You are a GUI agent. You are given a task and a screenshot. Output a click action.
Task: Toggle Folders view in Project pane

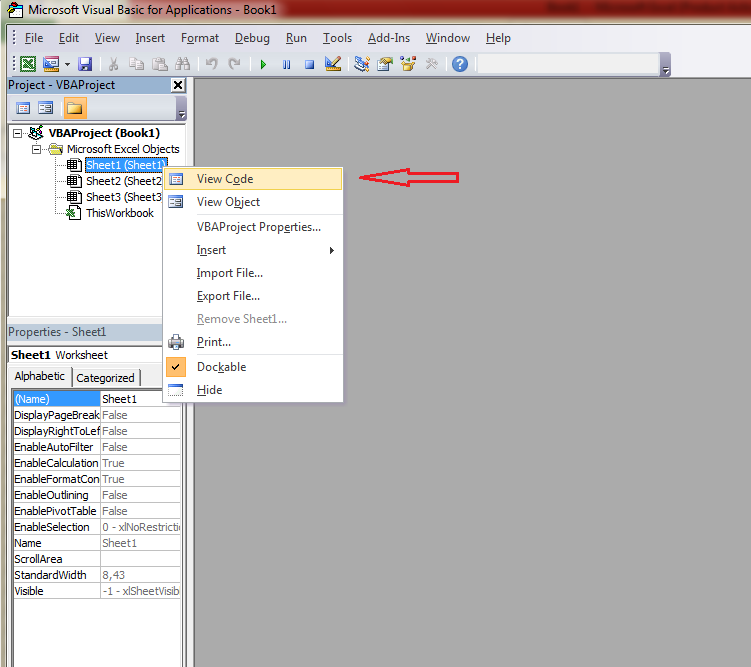point(75,108)
